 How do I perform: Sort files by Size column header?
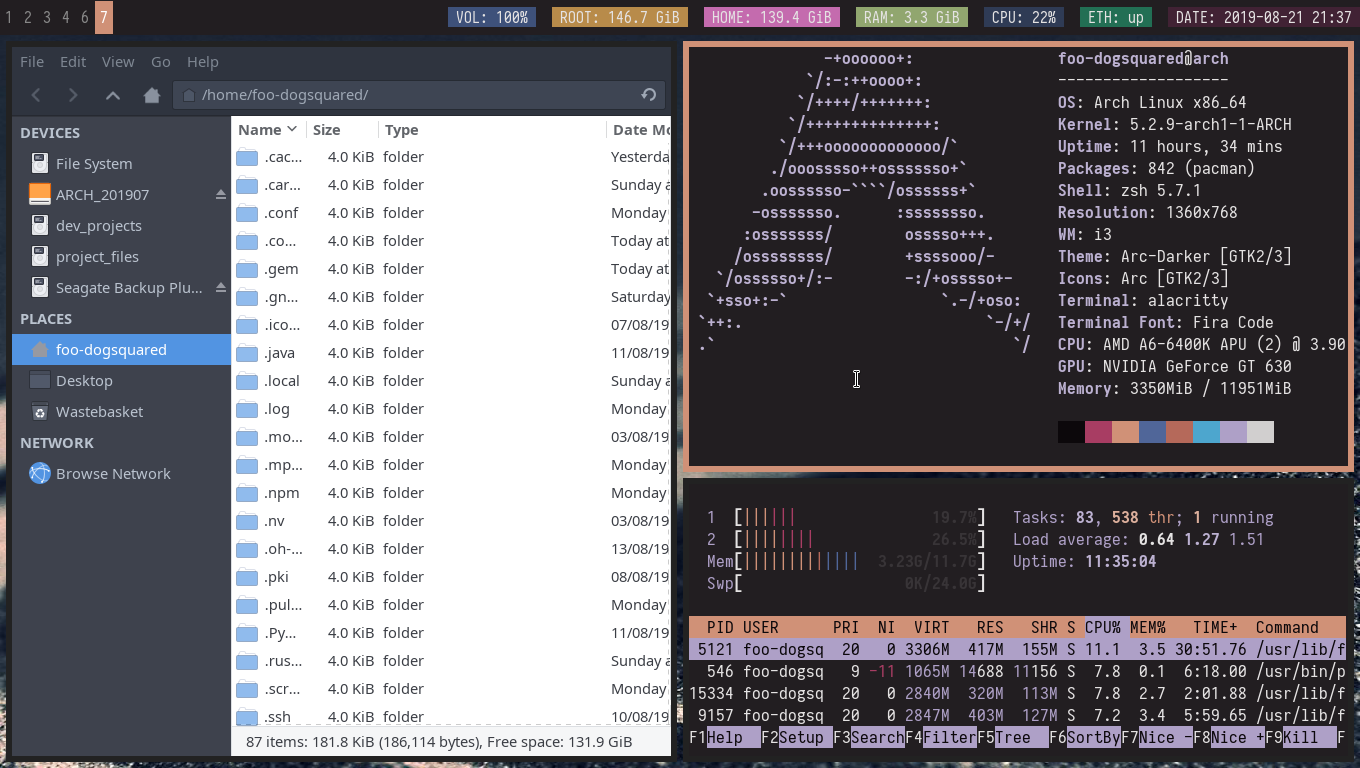[x=341, y=130]
